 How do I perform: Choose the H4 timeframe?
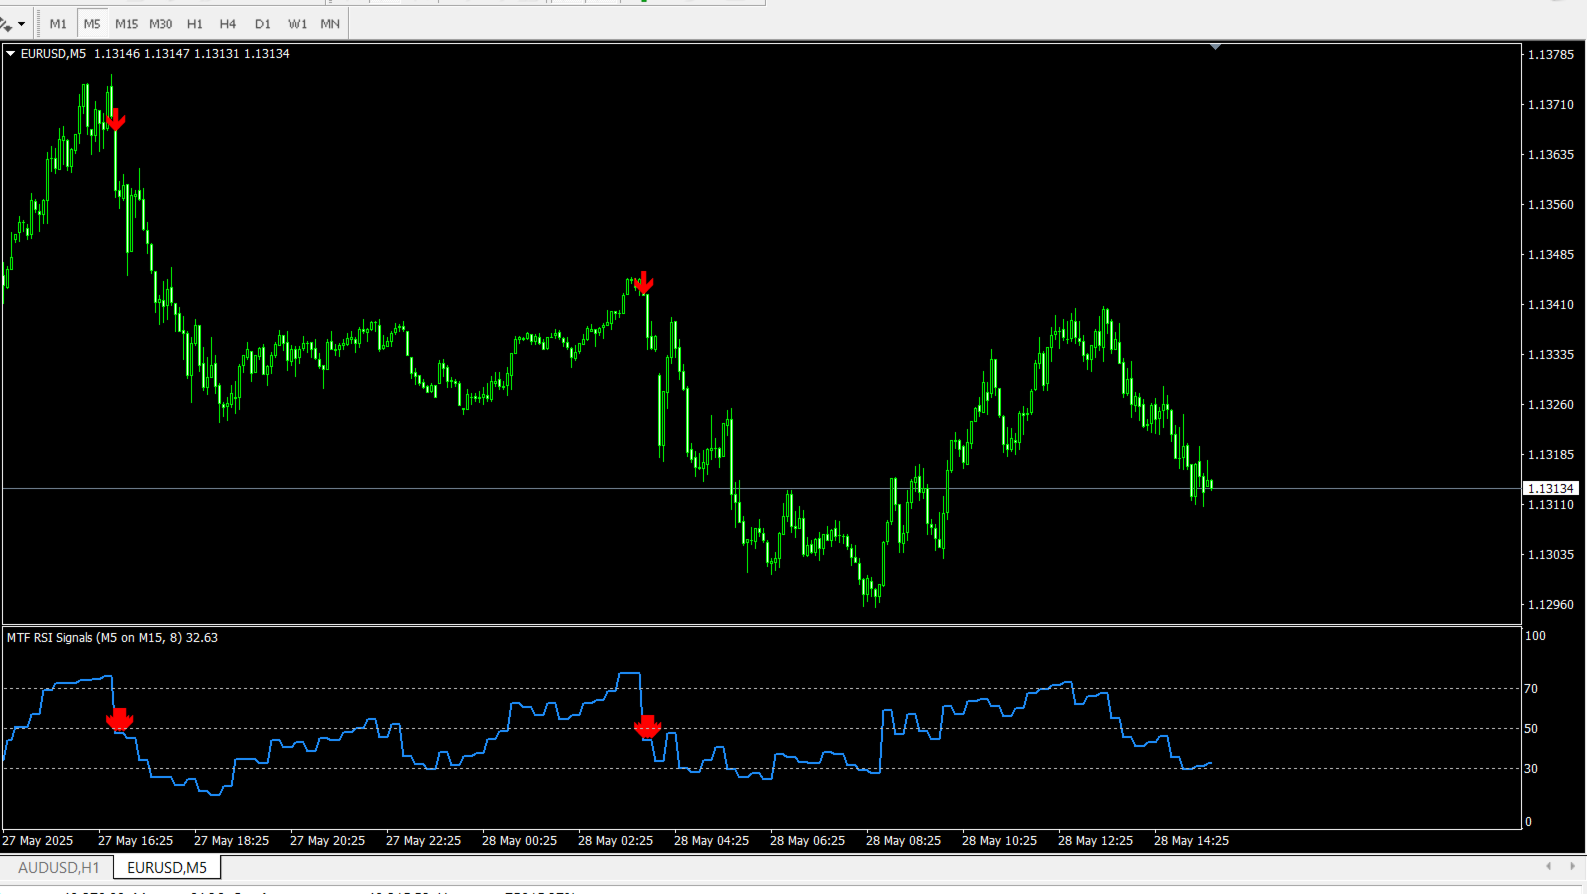click(228, 24)
